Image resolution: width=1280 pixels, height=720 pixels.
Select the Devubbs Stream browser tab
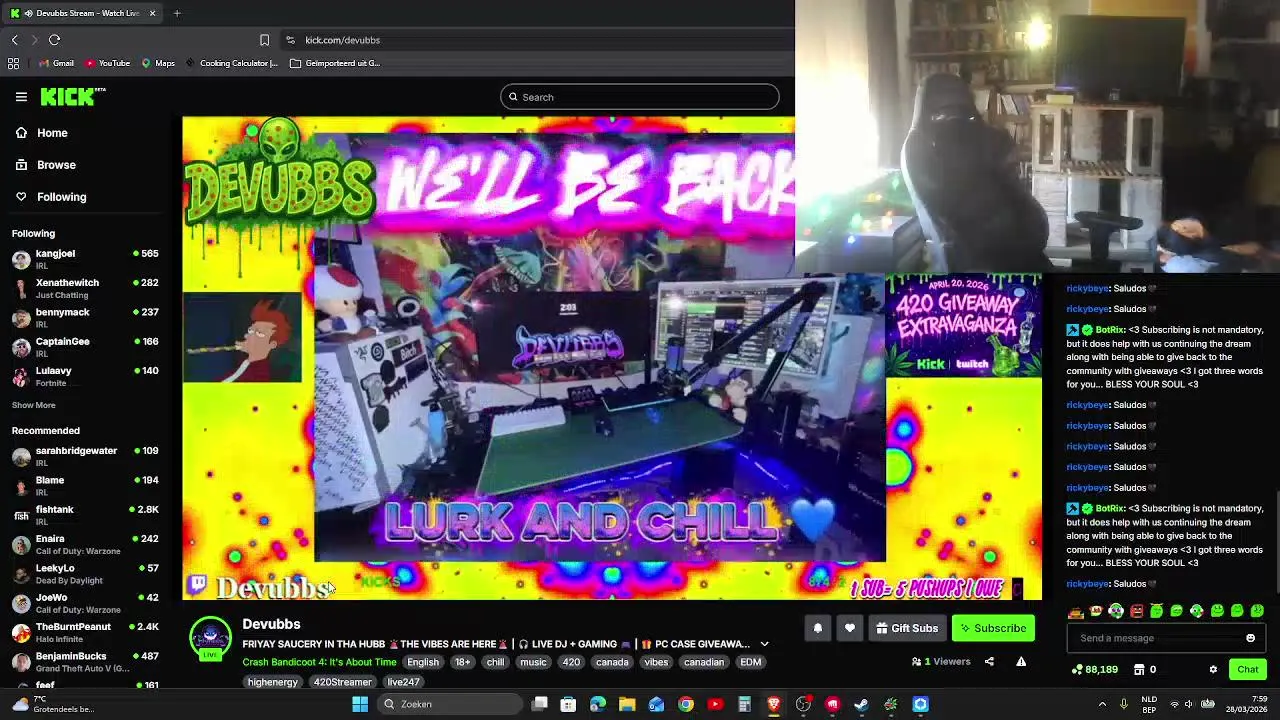[82, 13]
